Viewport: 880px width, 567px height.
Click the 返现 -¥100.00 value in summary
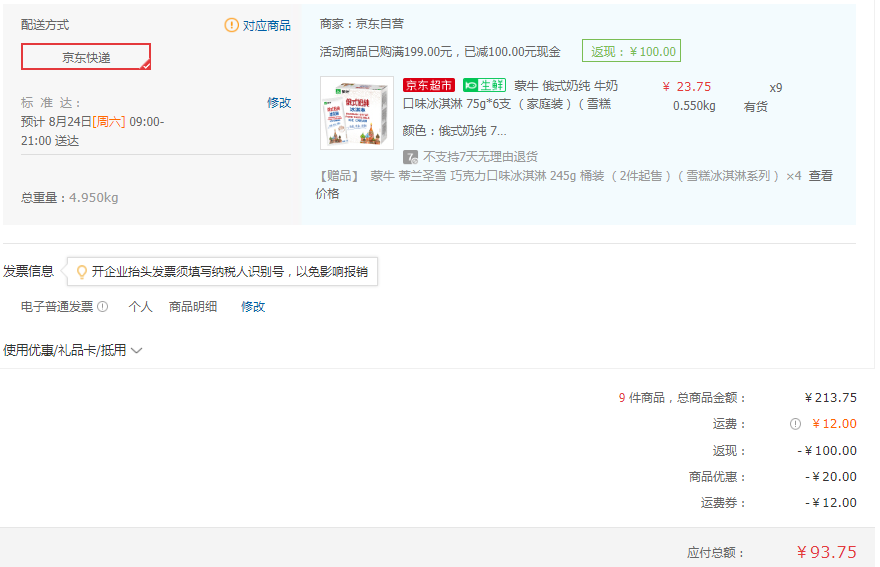[827, 451]
